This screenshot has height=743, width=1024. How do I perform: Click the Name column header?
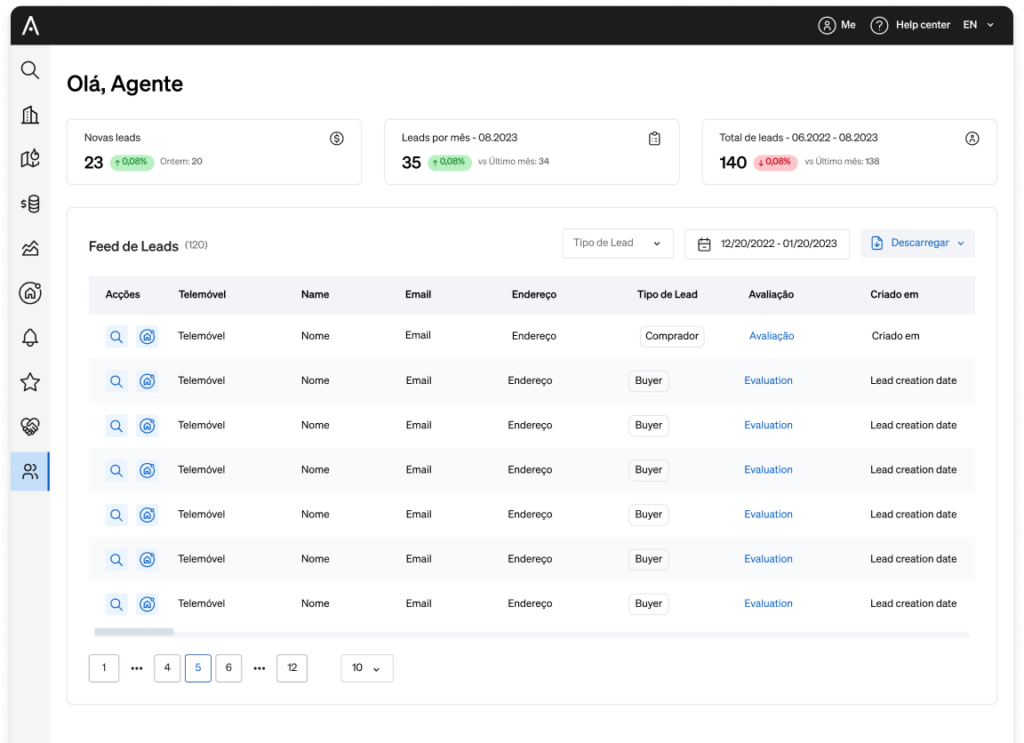(x=315, y=294)
